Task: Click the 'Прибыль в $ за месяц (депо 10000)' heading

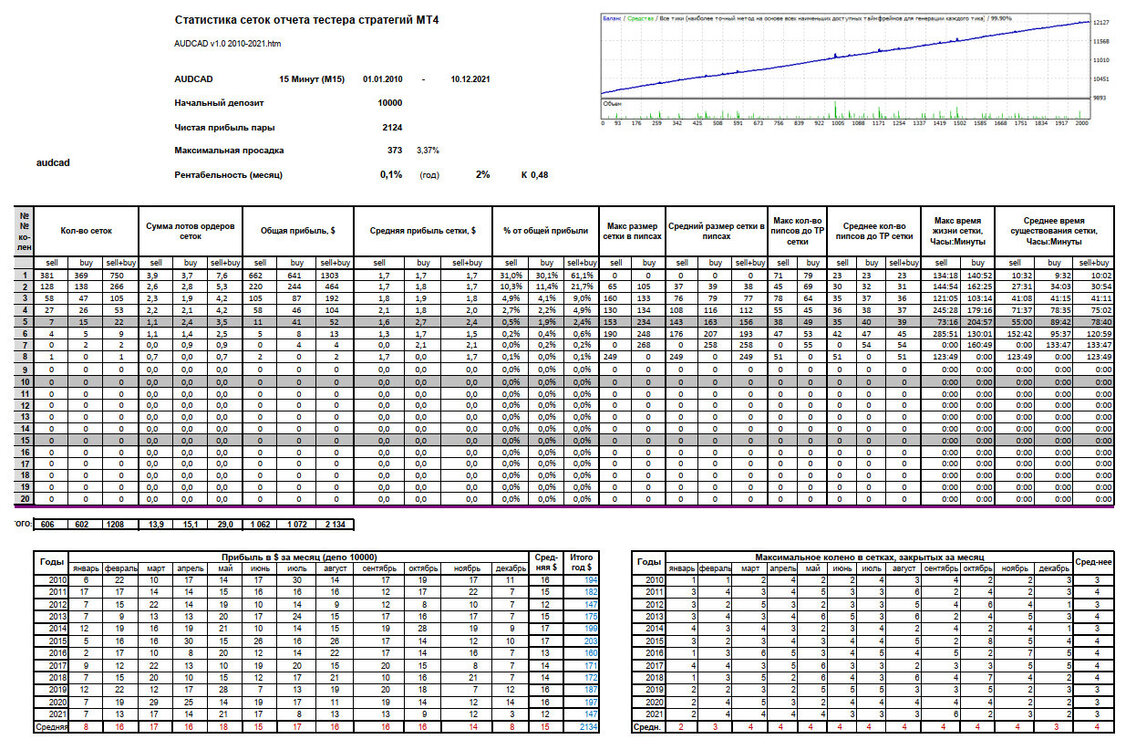Action: tap(299, 557)
